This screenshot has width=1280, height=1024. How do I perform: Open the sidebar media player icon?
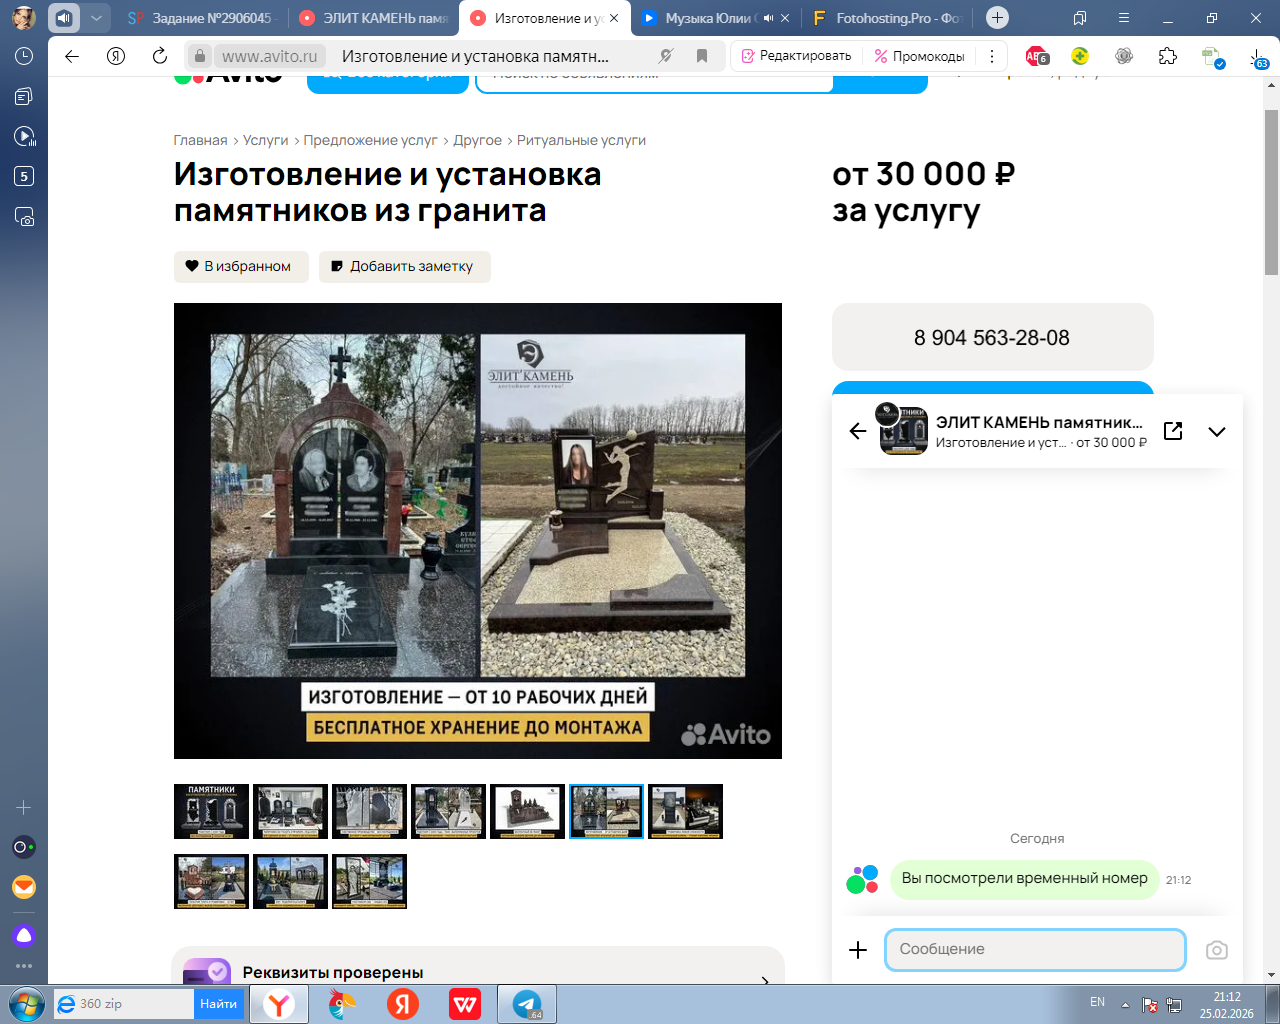(24, 136)
